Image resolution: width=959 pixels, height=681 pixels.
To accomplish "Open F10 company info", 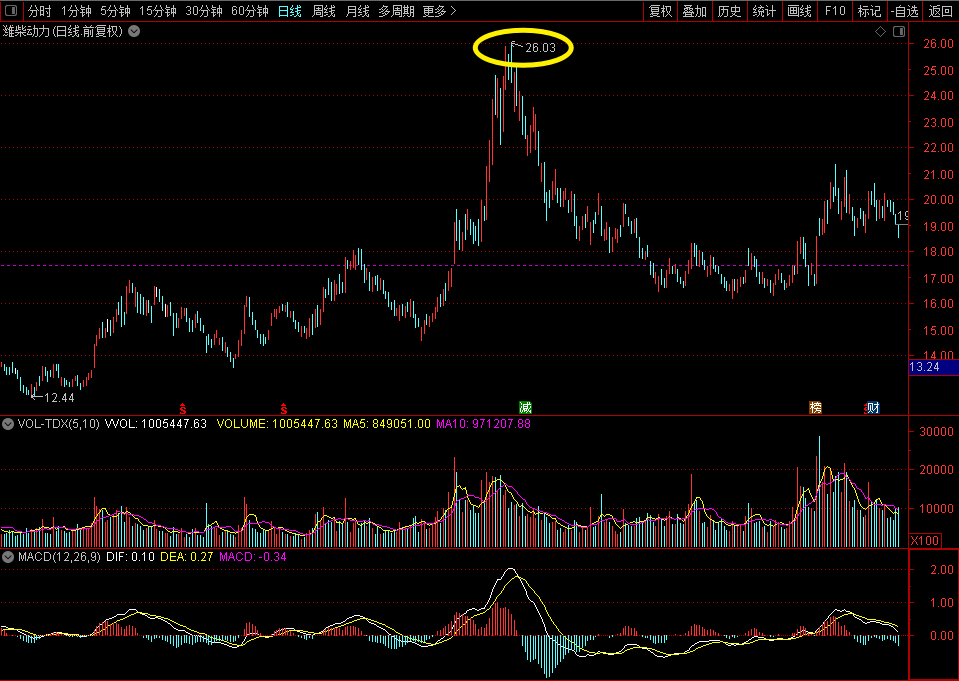I will point(835,11).
